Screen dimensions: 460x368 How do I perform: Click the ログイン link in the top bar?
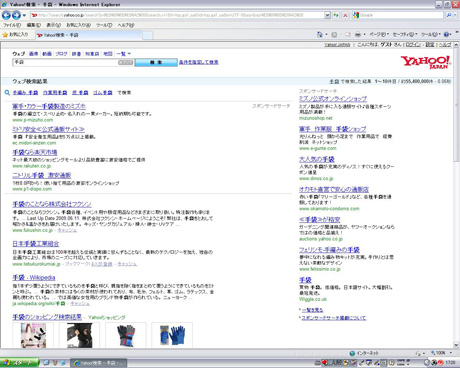413,45
